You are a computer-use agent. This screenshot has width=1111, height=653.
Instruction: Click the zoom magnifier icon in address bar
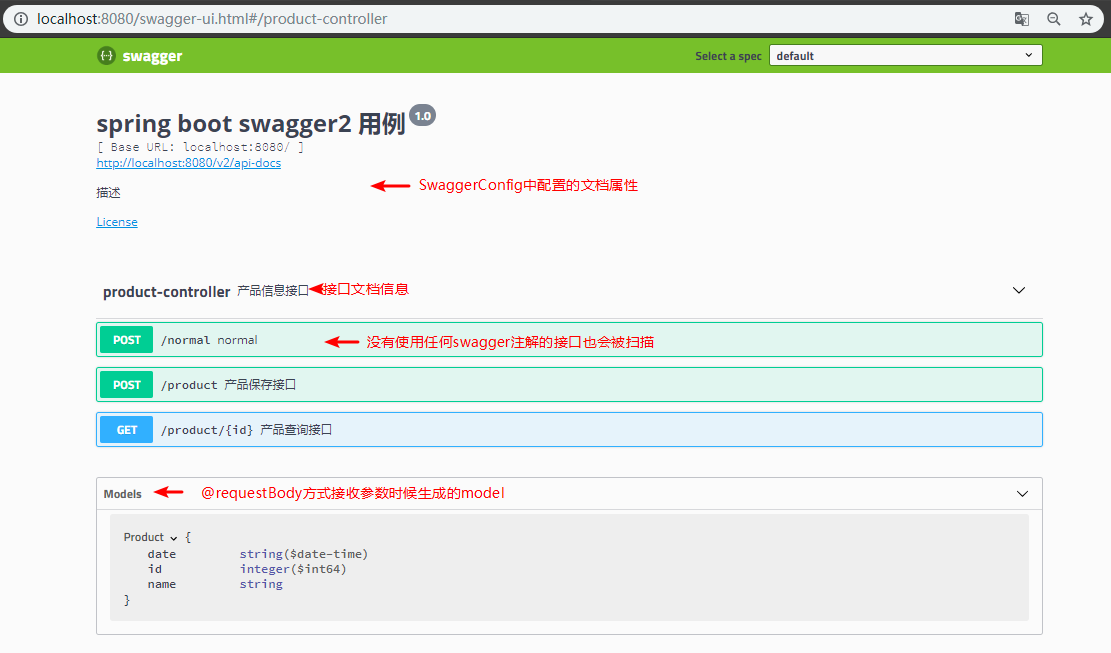(1053, 19)
